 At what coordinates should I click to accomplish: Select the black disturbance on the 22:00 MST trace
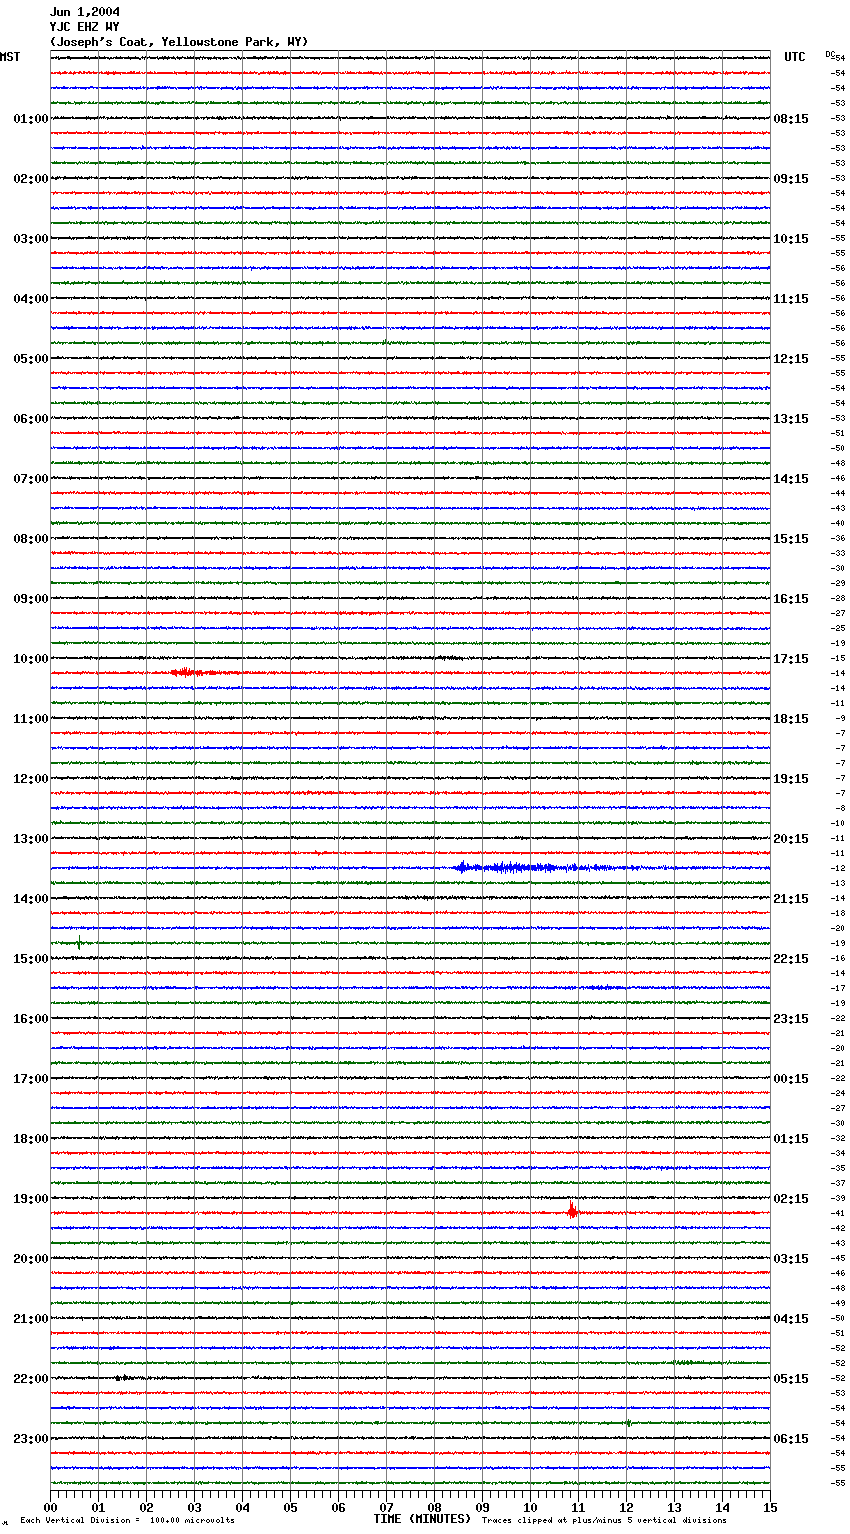click(122, 1378)
